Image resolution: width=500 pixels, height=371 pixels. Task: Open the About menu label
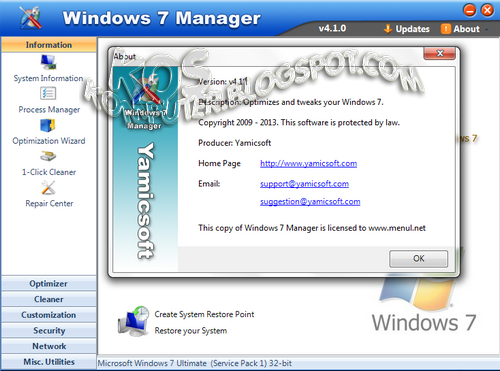pos(466,29)
